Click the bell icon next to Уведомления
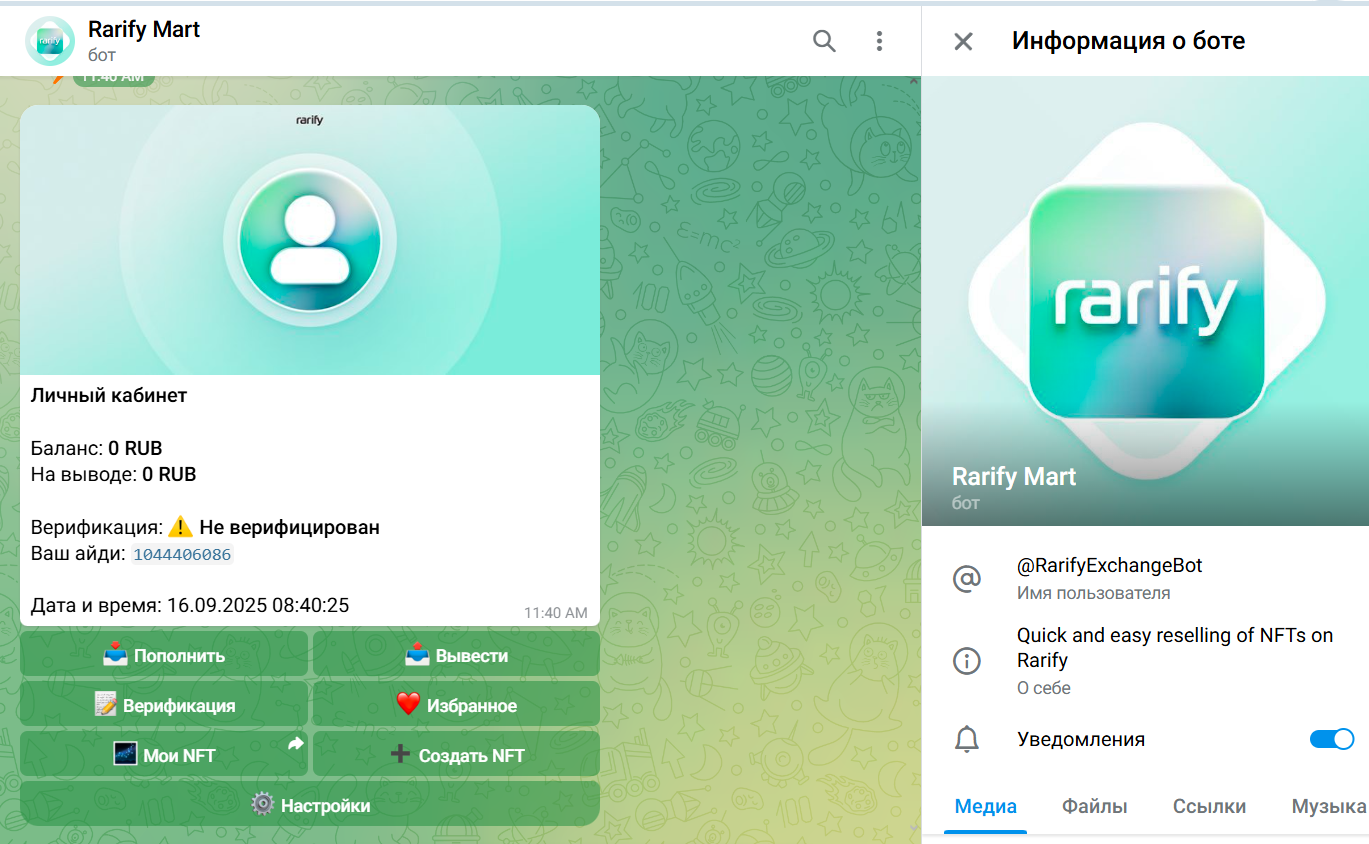The image size is (1369, 844). pos(966,739)
